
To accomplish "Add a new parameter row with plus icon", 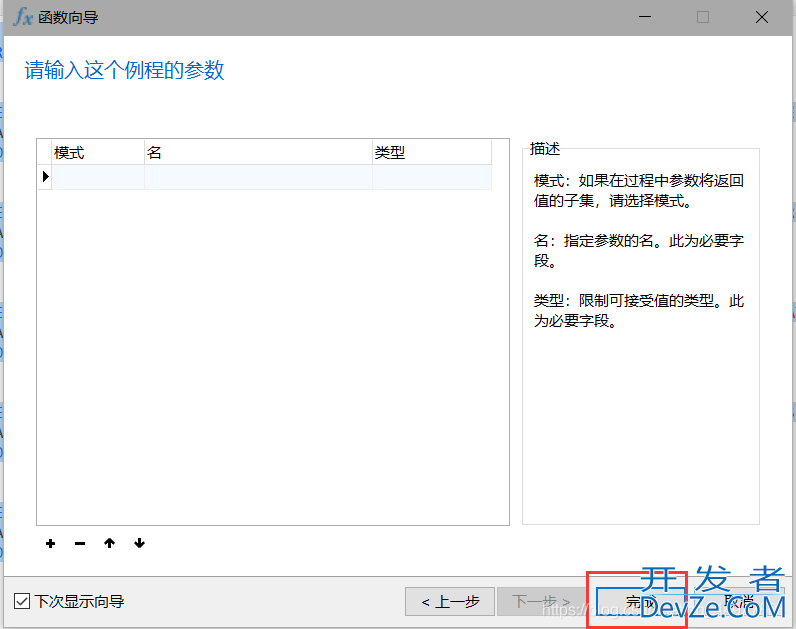I will click(x=50, y=544).
